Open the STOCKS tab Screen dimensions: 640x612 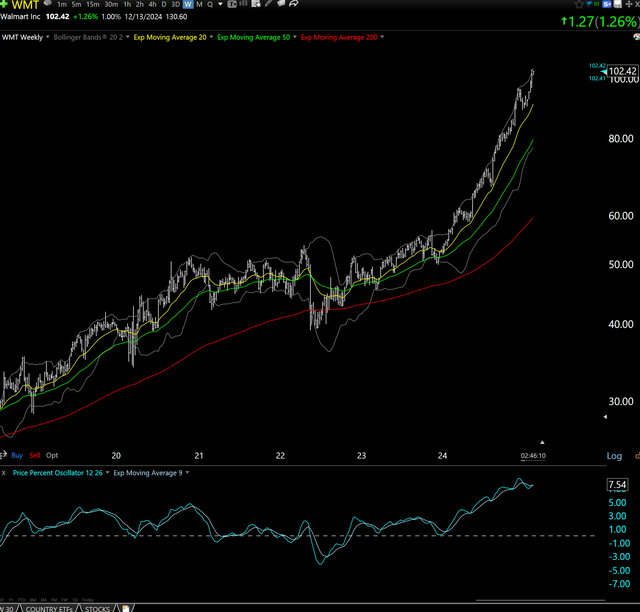pos(97,609)
